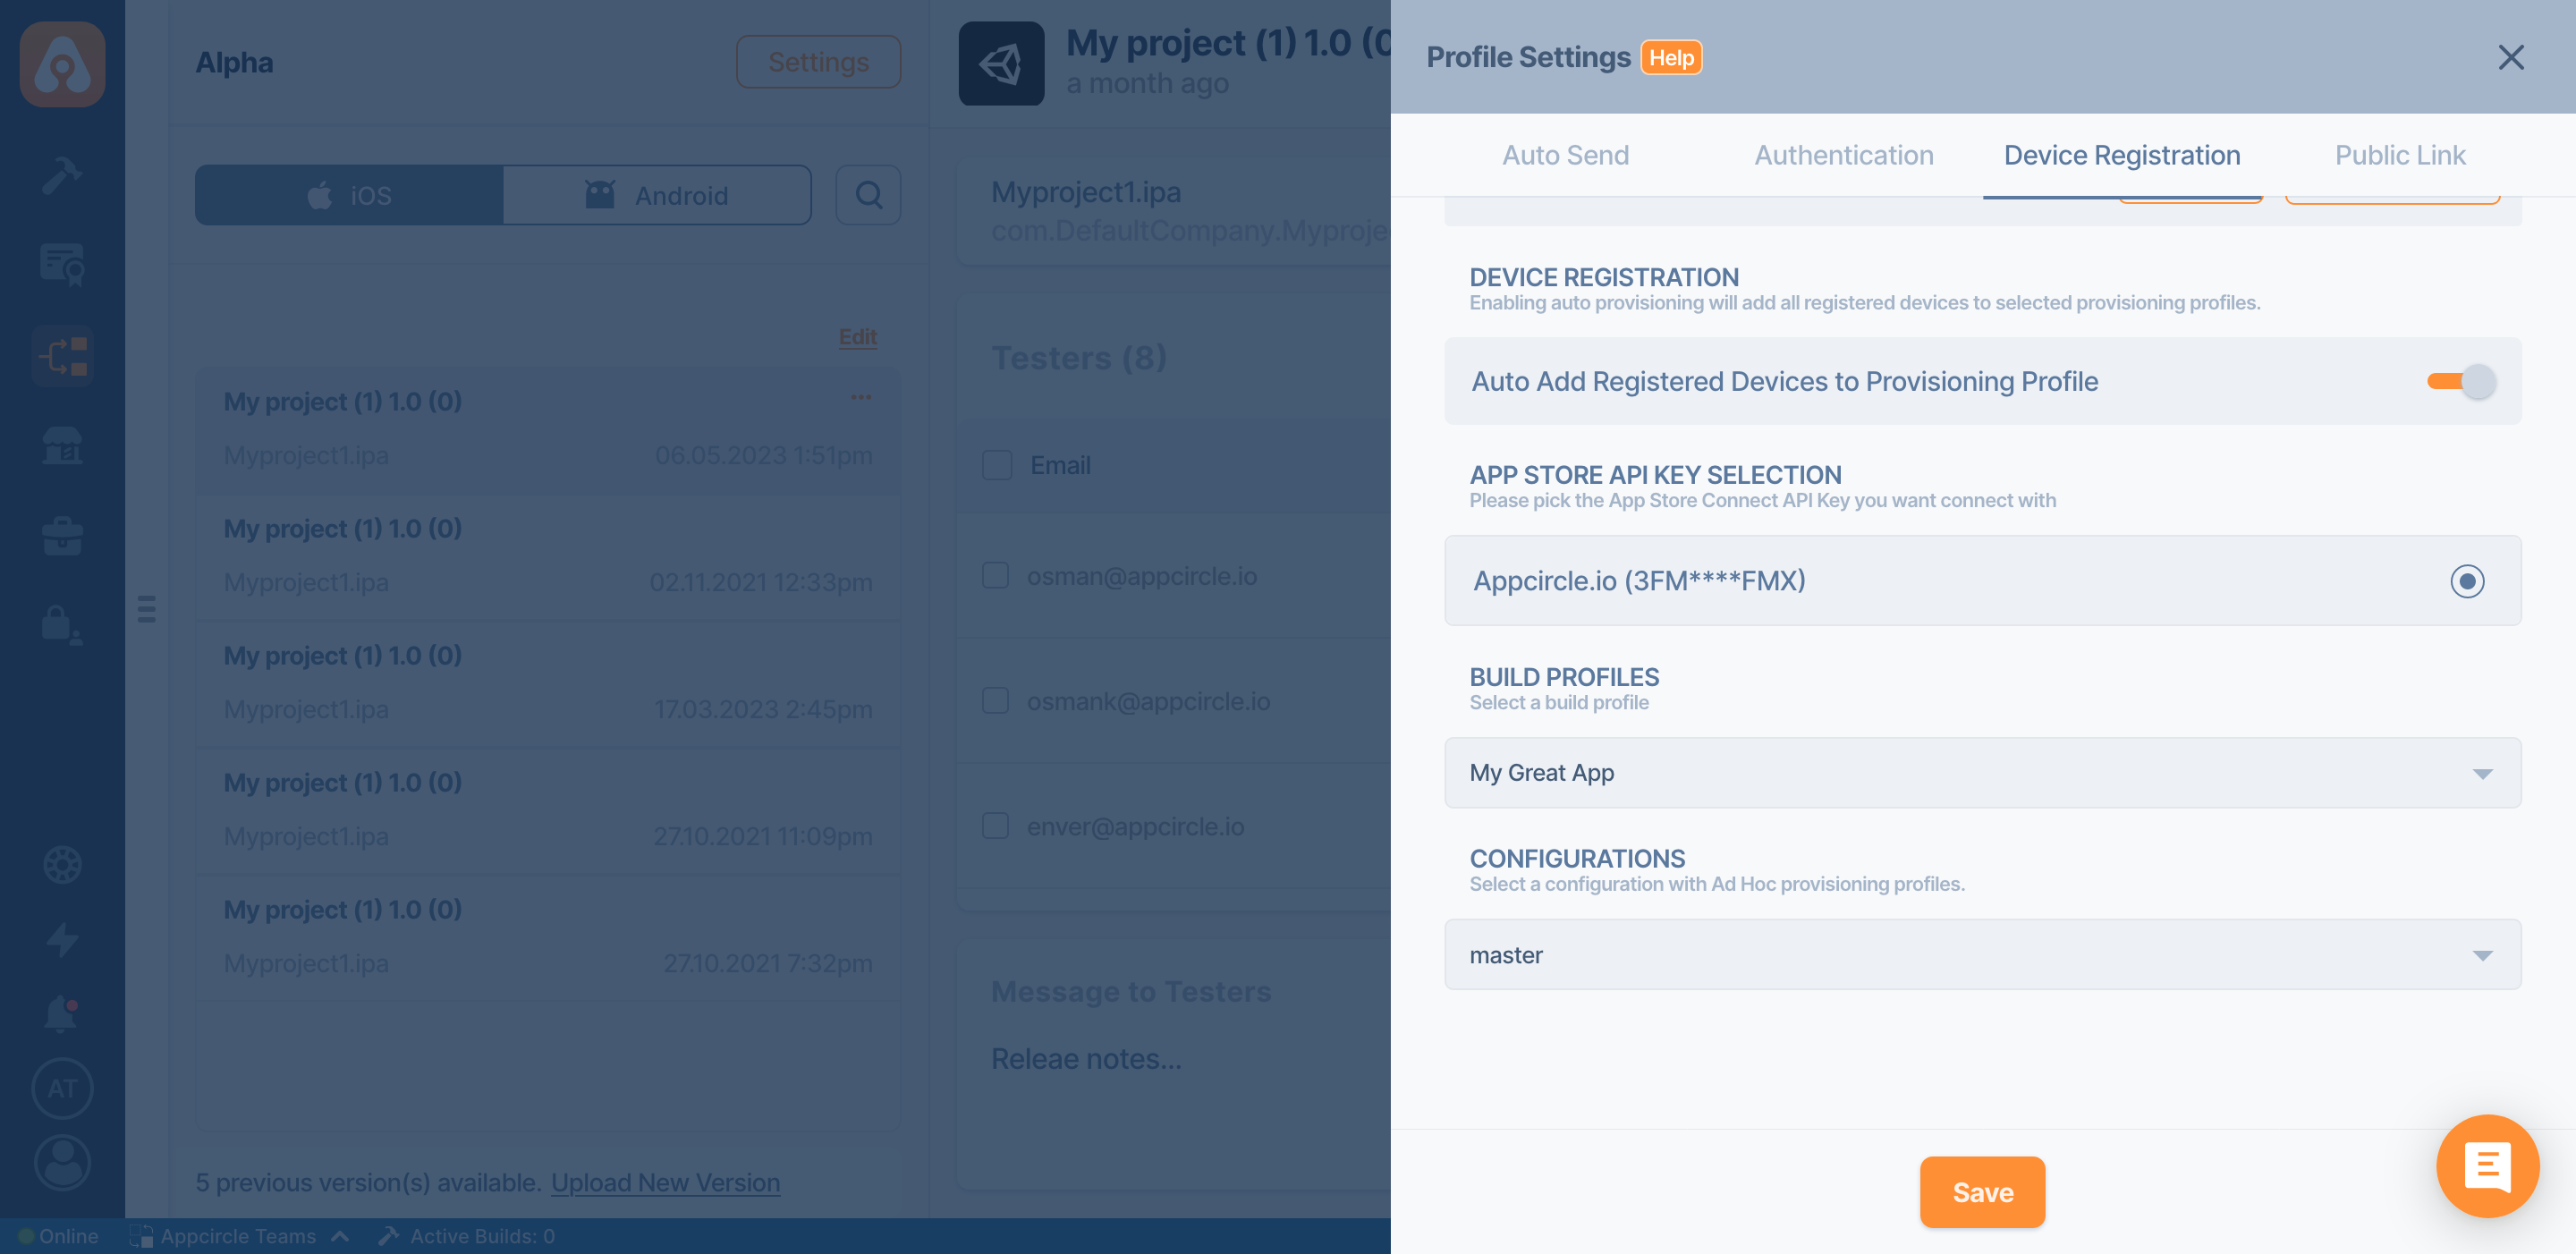This screenshot has width=2576, height=1254.
Task: Click the Upload New Version link
Action: click(665, 1182)
